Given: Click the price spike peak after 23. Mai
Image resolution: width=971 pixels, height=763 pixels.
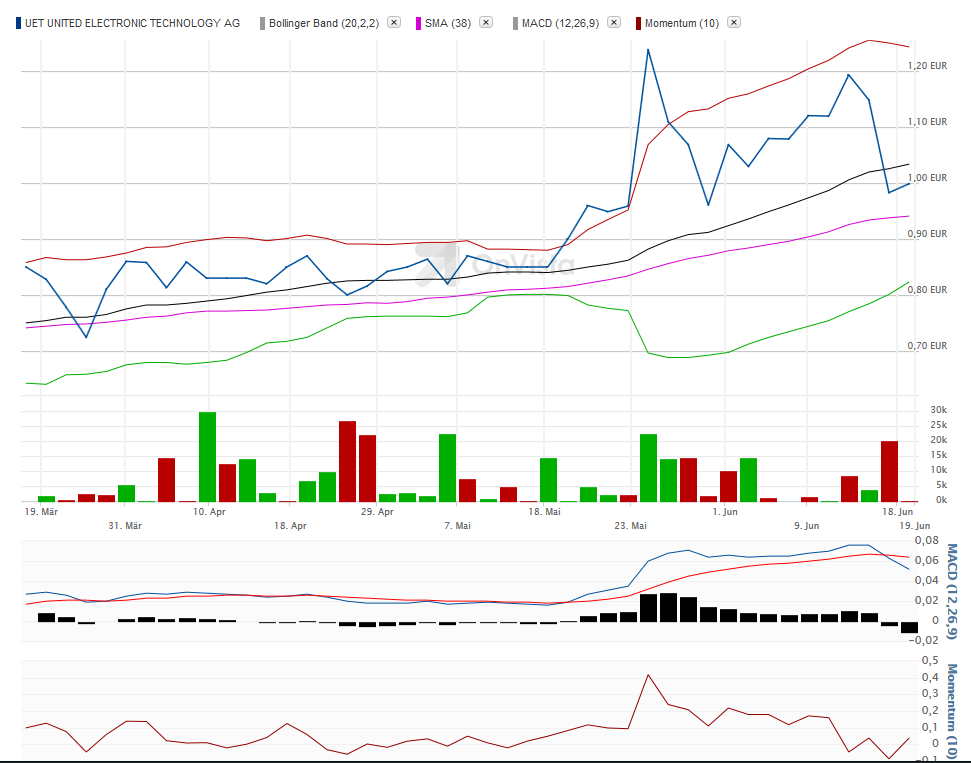Looking at the screenshot, I should point(648,50).
